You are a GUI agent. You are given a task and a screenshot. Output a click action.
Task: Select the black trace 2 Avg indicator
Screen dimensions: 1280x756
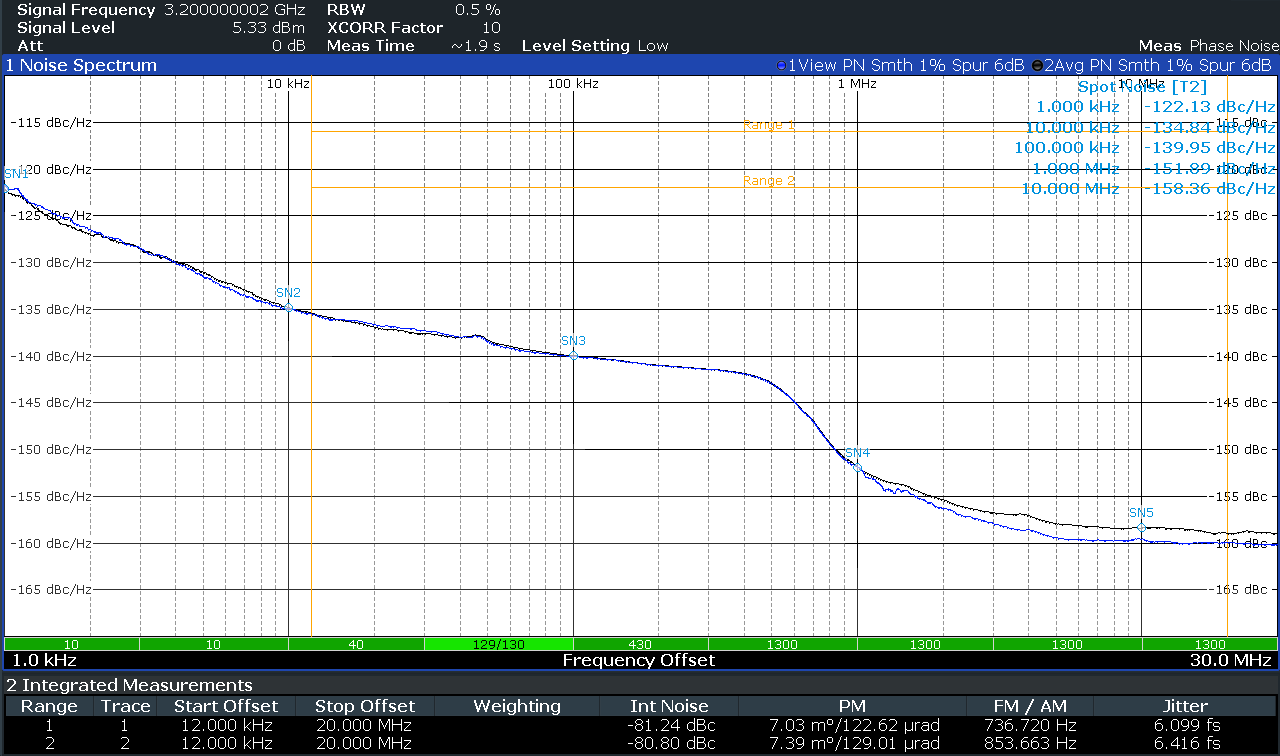(x=1151, y=65)
